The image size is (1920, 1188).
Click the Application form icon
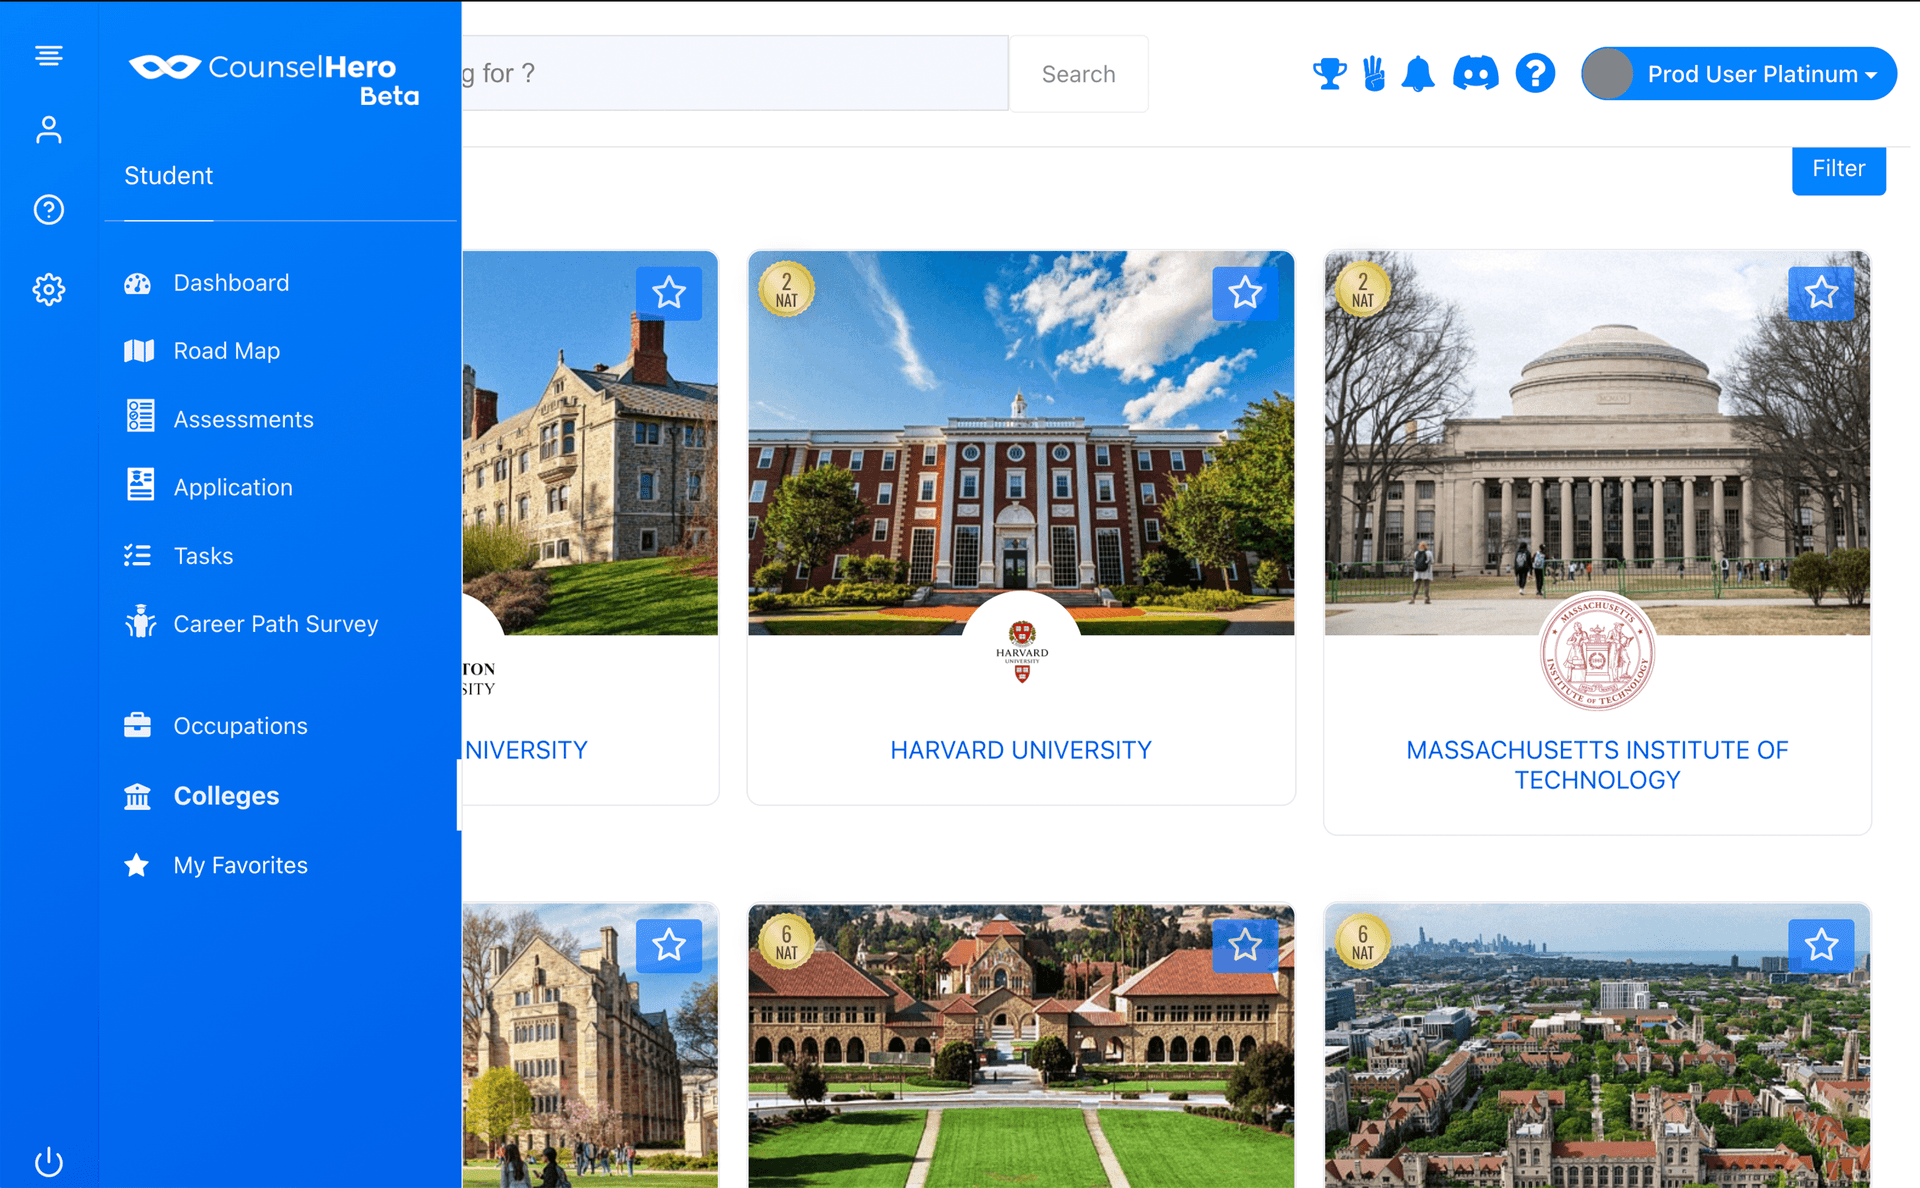tap(140, 484)
